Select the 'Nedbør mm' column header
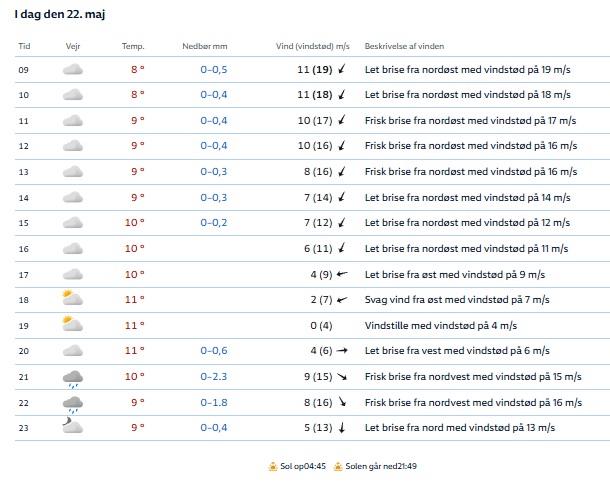 [x=205, y=46]
